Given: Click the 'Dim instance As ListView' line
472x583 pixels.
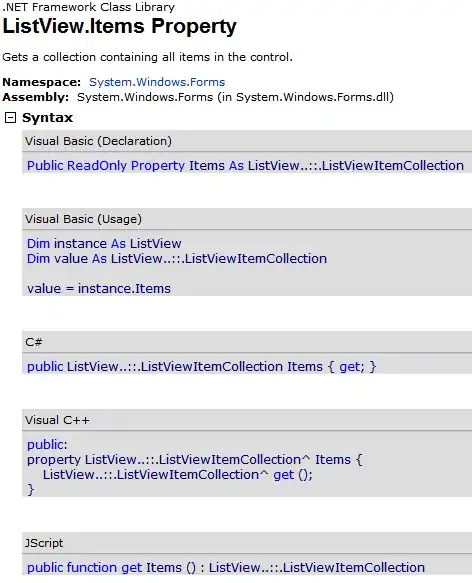Looking at the screenshot, I should pyautogui.click(x=104, y=244).
